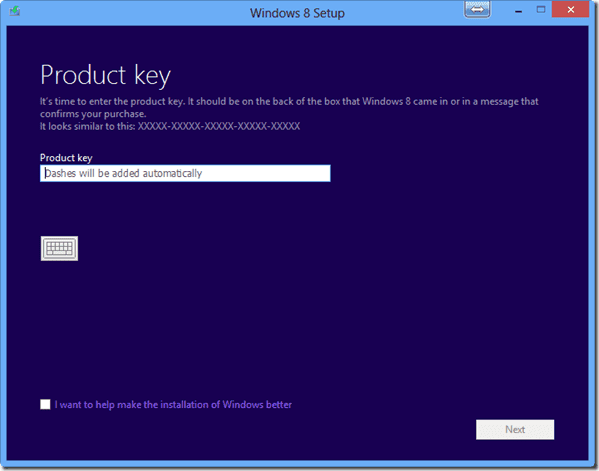This screenshot has height=471, width=599.
Task: Click the 'It looks similar to this' text
Action: (x=87, y=126)
